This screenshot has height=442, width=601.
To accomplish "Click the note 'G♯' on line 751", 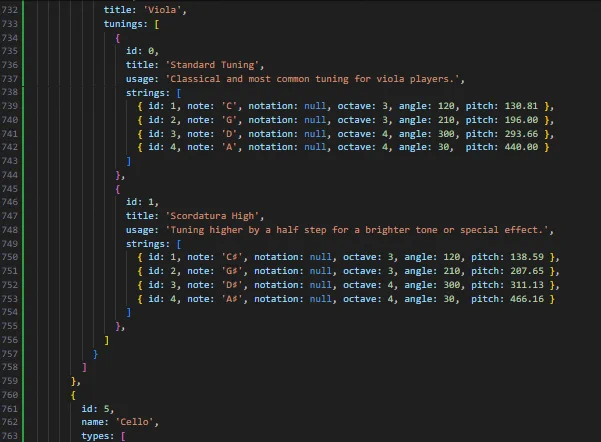I will click(232, 271).
